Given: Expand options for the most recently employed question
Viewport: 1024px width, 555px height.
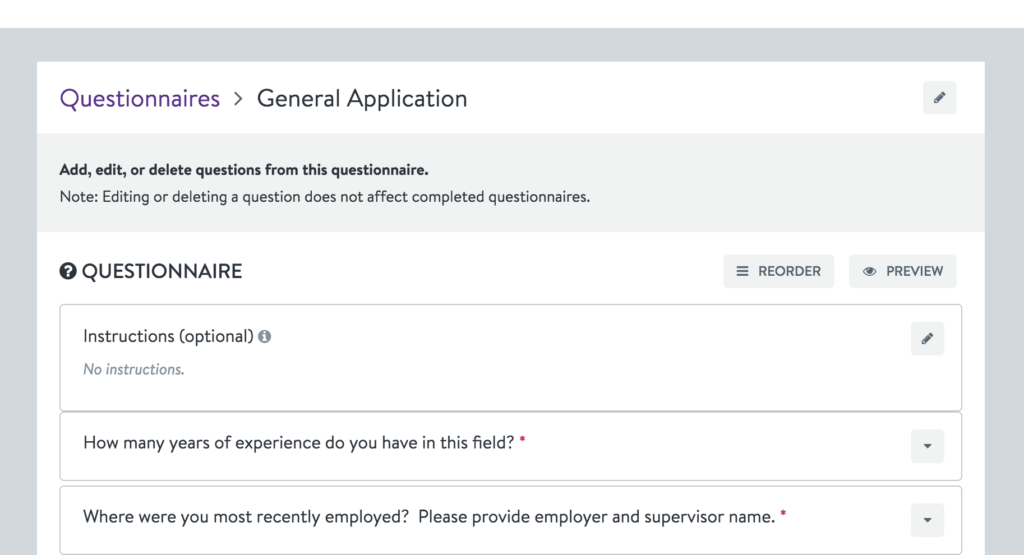Looking at the screenshot, I should tap(927, 520).
